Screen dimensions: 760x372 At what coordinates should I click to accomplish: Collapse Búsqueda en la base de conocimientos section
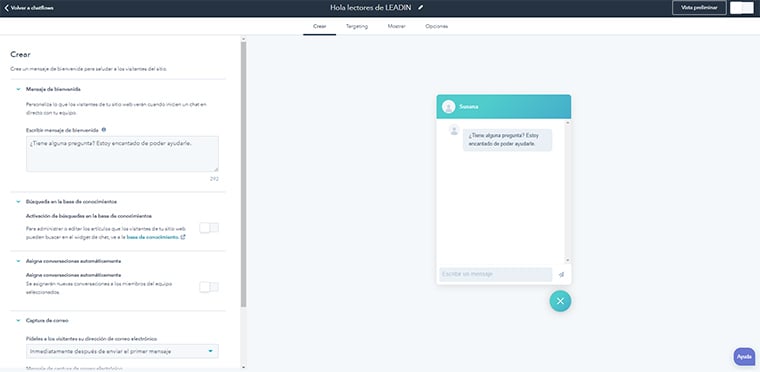tap(18, 201)
